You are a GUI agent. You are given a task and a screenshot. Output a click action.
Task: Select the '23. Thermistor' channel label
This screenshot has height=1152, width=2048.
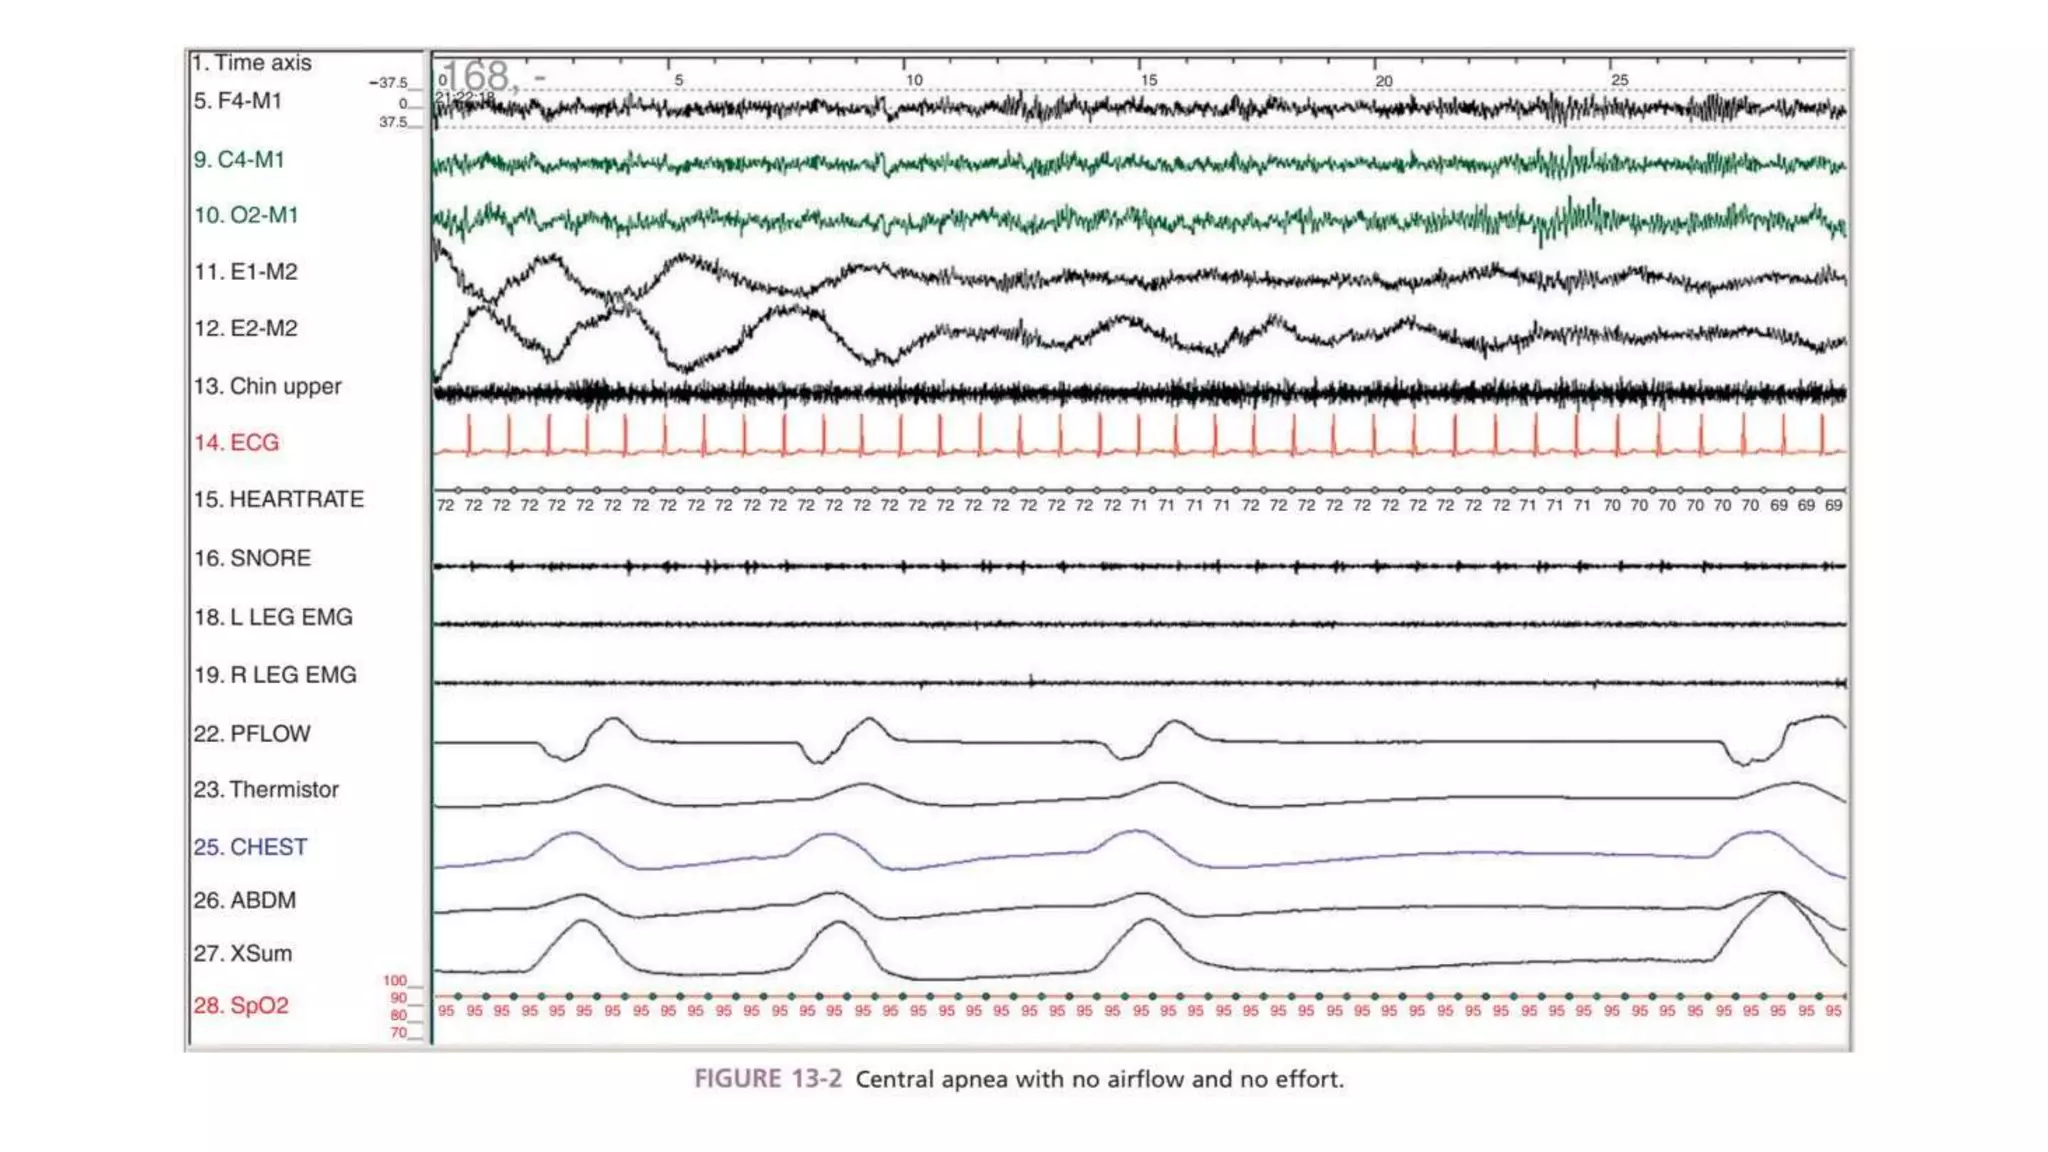coord(266,790)
